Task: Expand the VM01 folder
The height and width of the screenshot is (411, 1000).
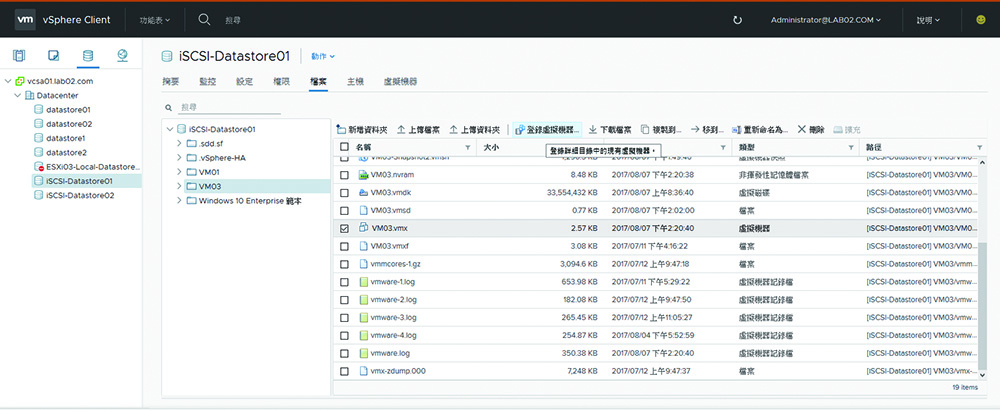Action: pos(179,172)
